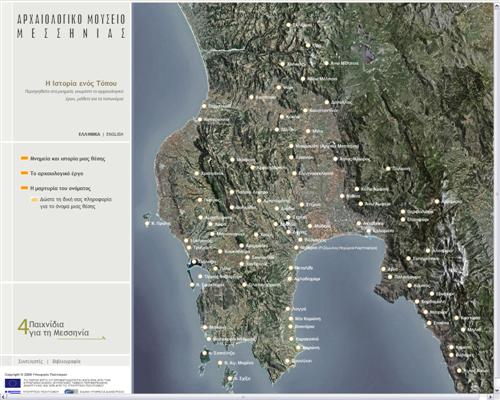Select the Ν. Αγ. Μαριανή marker
500x400 pixels.
pos(220,363)
